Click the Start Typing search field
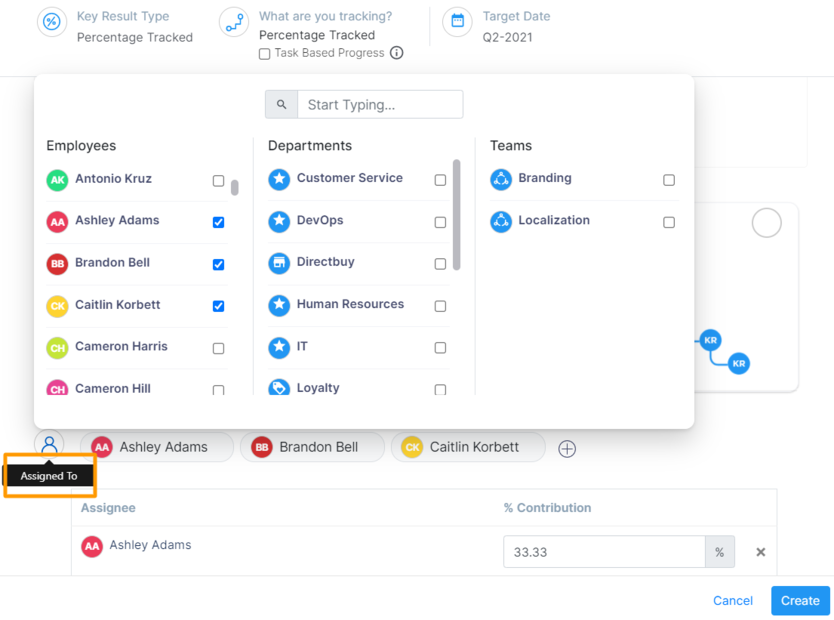 coord(380,105)
